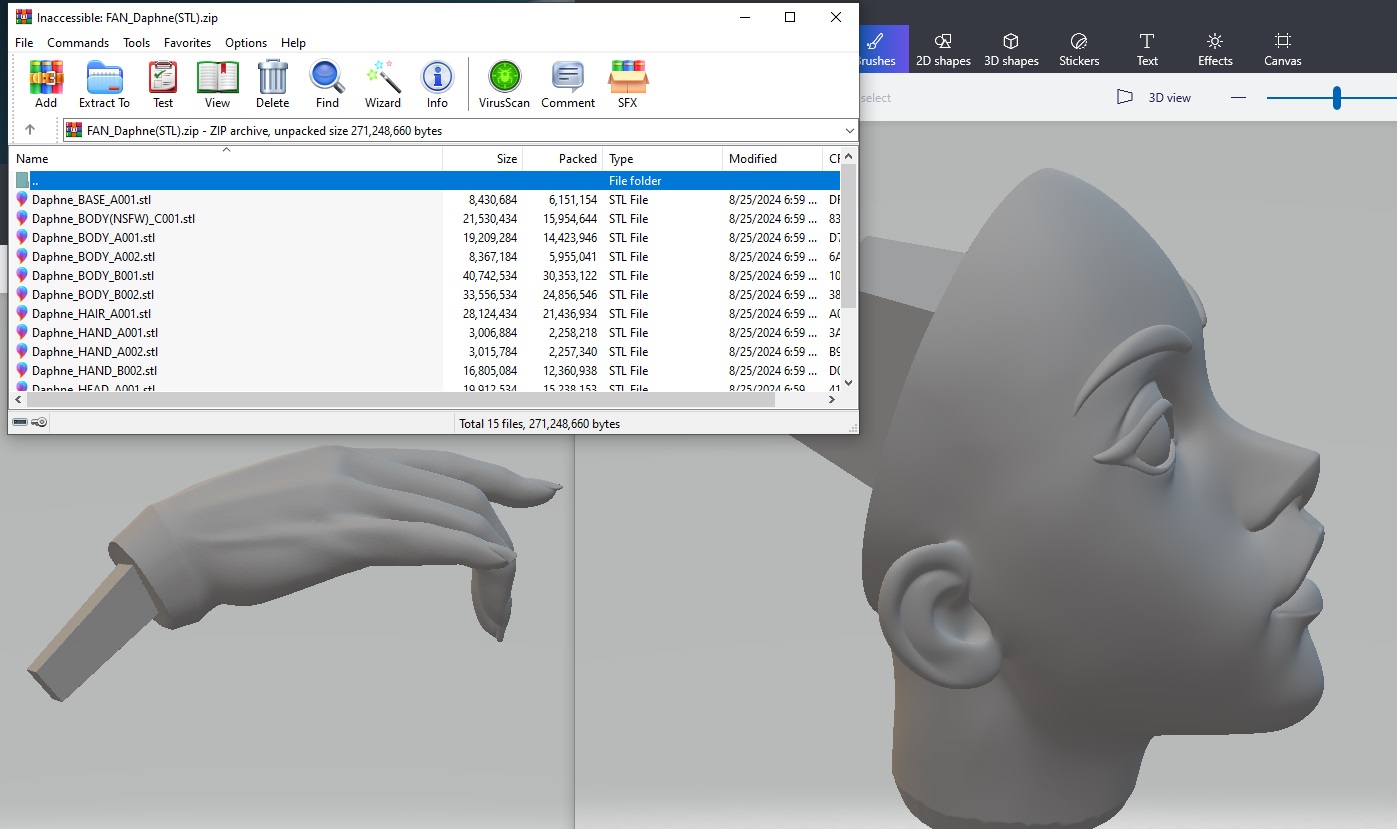Click the View toolbar icon in WinRAR
Viewport: 1397px width, 829px height.
(217, 84)
